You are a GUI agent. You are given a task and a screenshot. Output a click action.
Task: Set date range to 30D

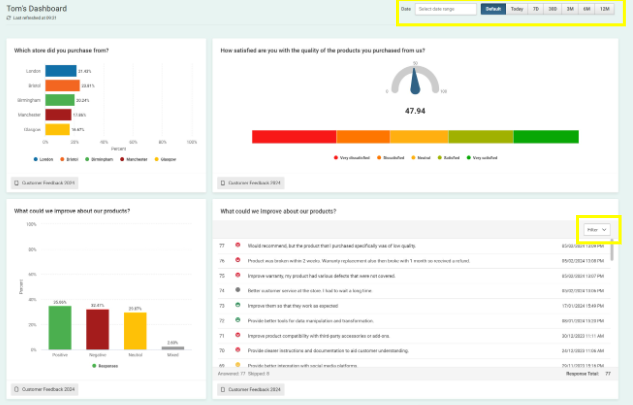tap(552, 9)
